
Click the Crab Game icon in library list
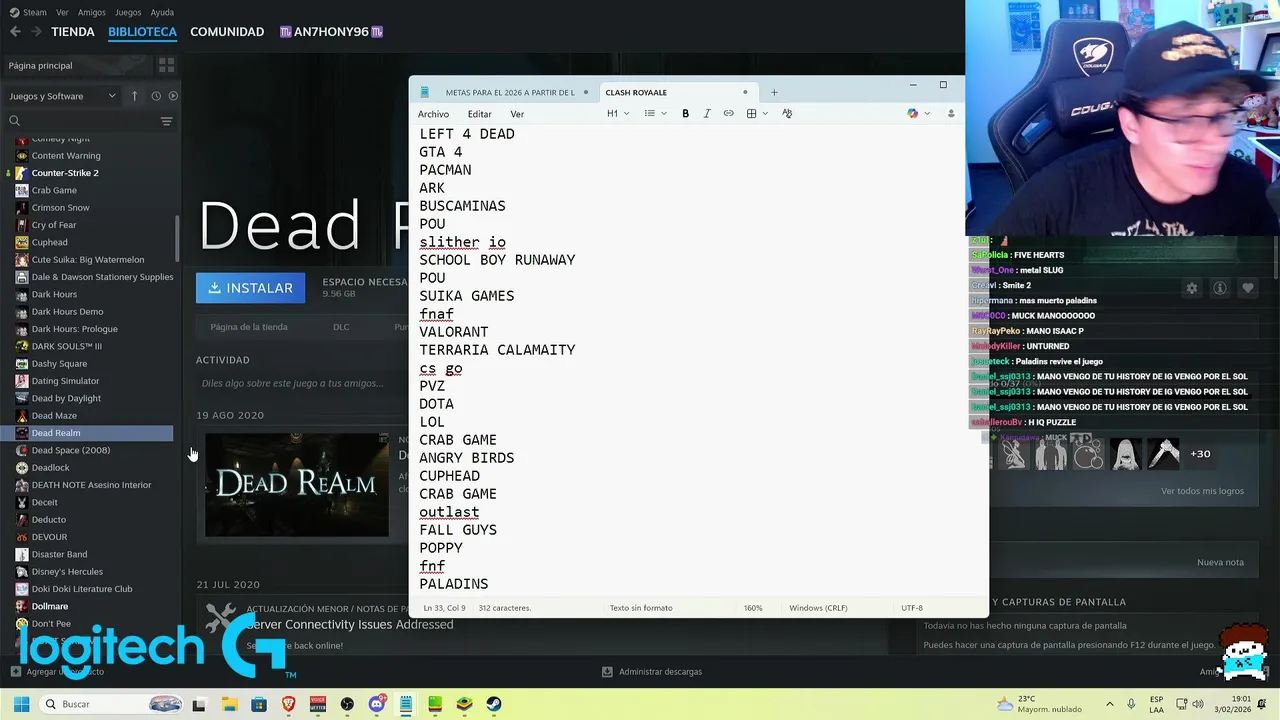pos(22,190)
